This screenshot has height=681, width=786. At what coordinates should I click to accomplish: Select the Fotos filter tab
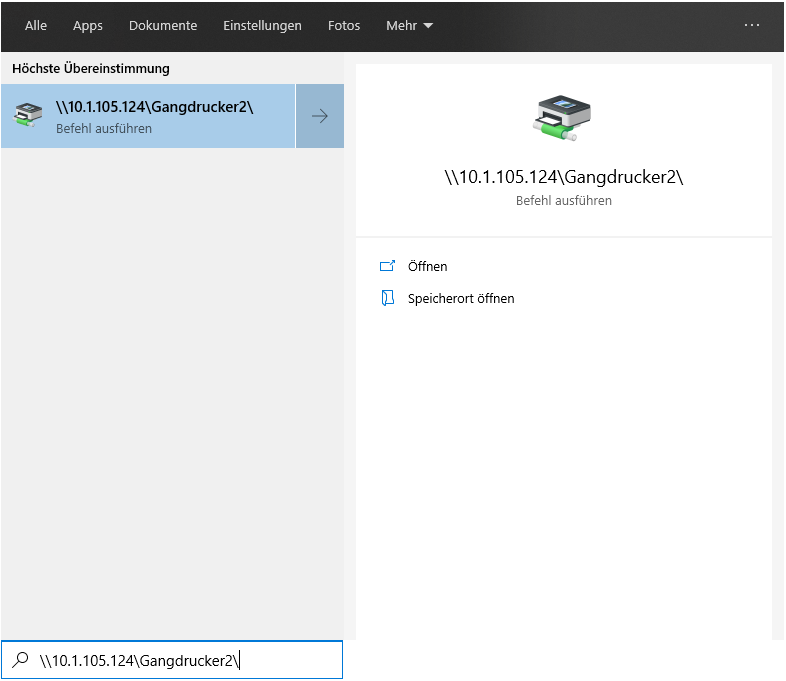click(344, 26)
